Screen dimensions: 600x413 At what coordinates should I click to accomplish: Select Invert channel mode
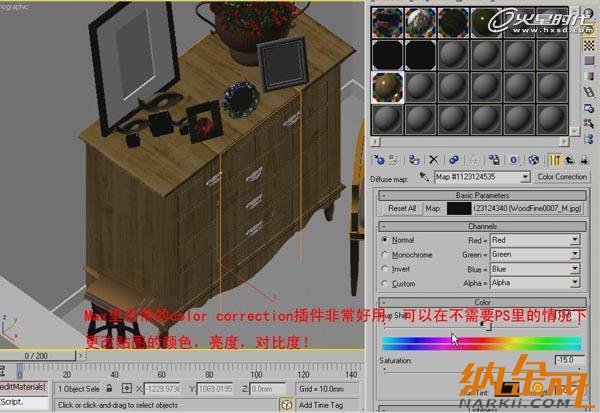click(x=385, y=269)
